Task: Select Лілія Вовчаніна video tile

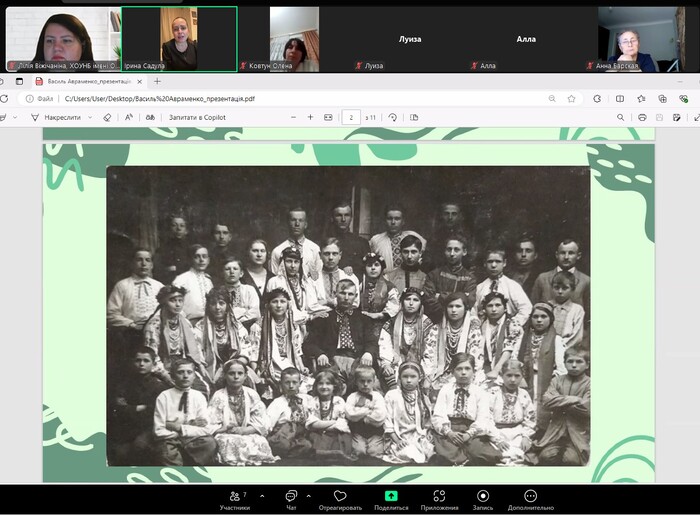Action: click(63, 39)
